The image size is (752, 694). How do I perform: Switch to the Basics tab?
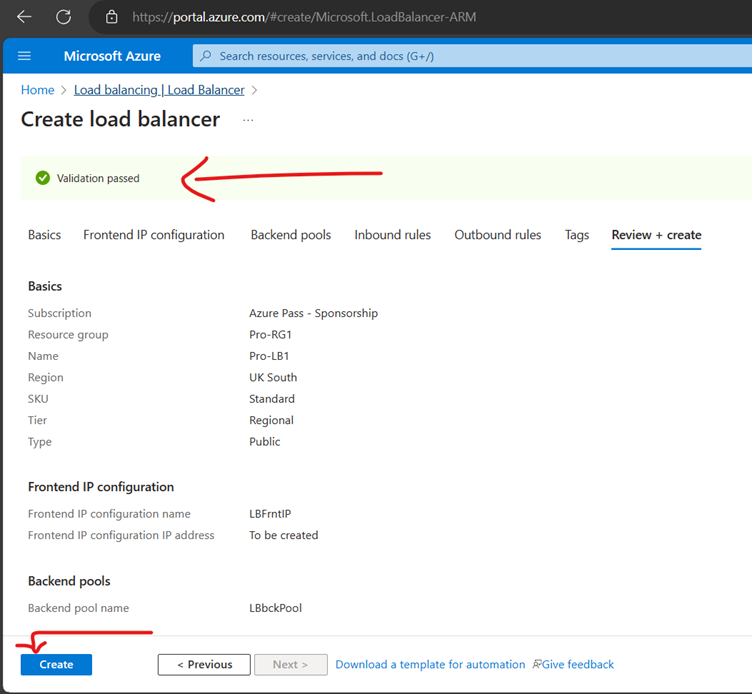44,235
